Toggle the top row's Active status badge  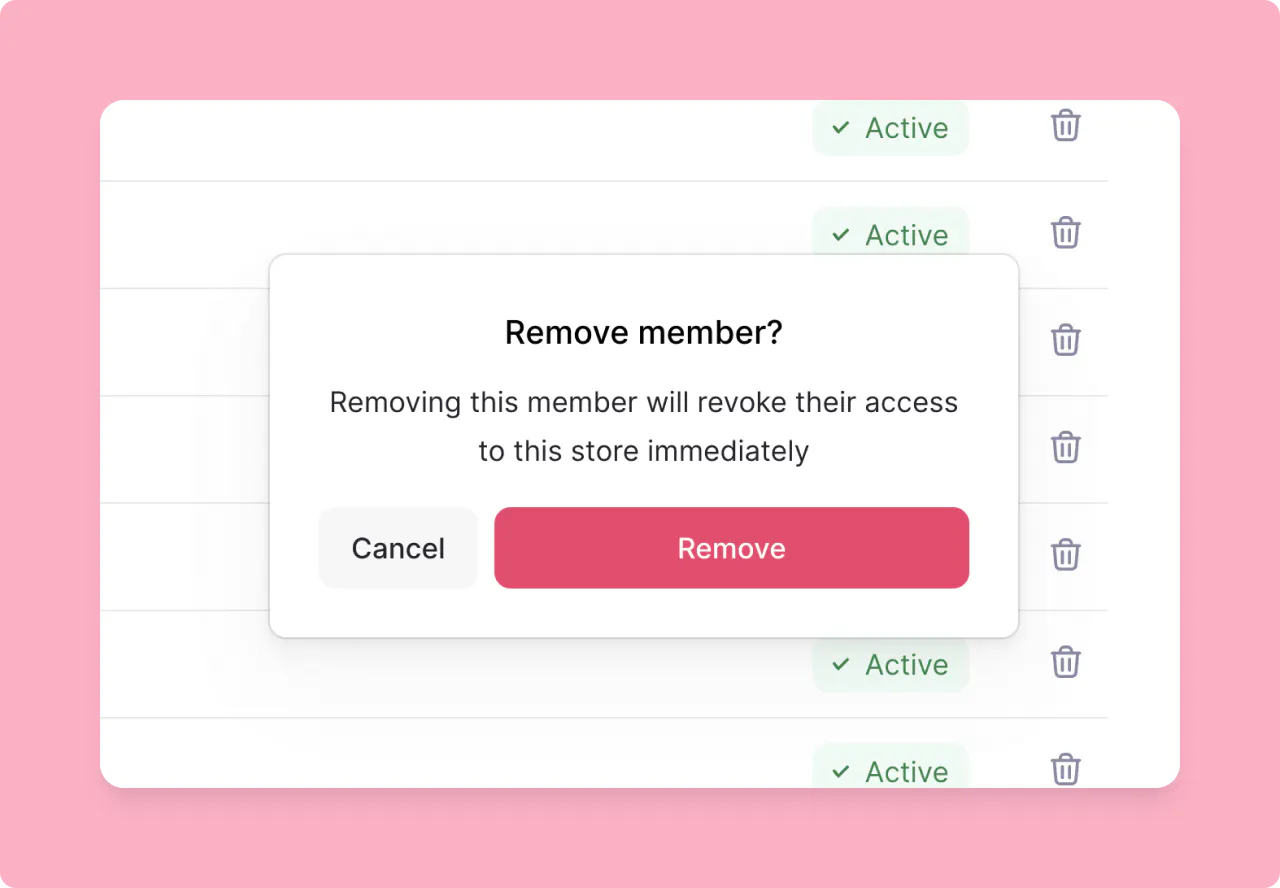[x=890, y=128]
